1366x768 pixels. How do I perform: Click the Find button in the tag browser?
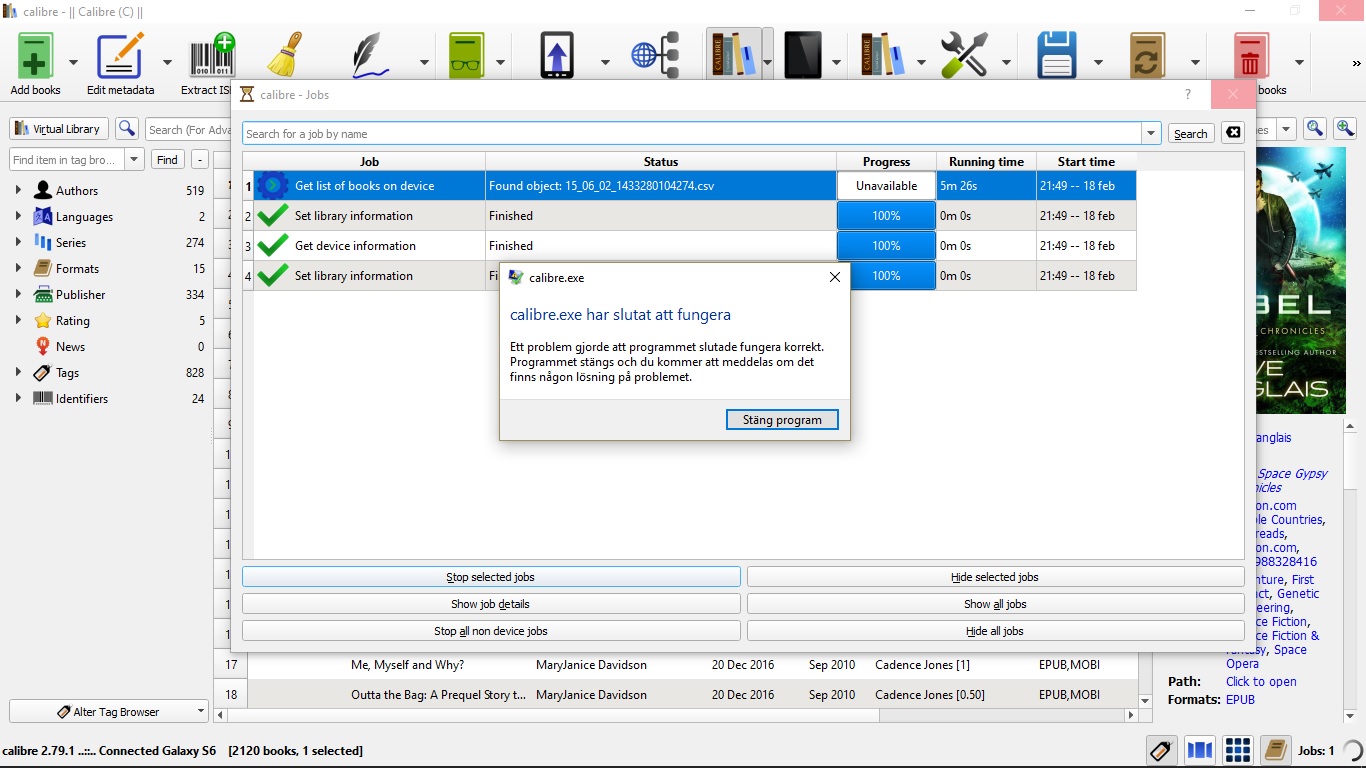pyautogui.click(x=167, y=159)
